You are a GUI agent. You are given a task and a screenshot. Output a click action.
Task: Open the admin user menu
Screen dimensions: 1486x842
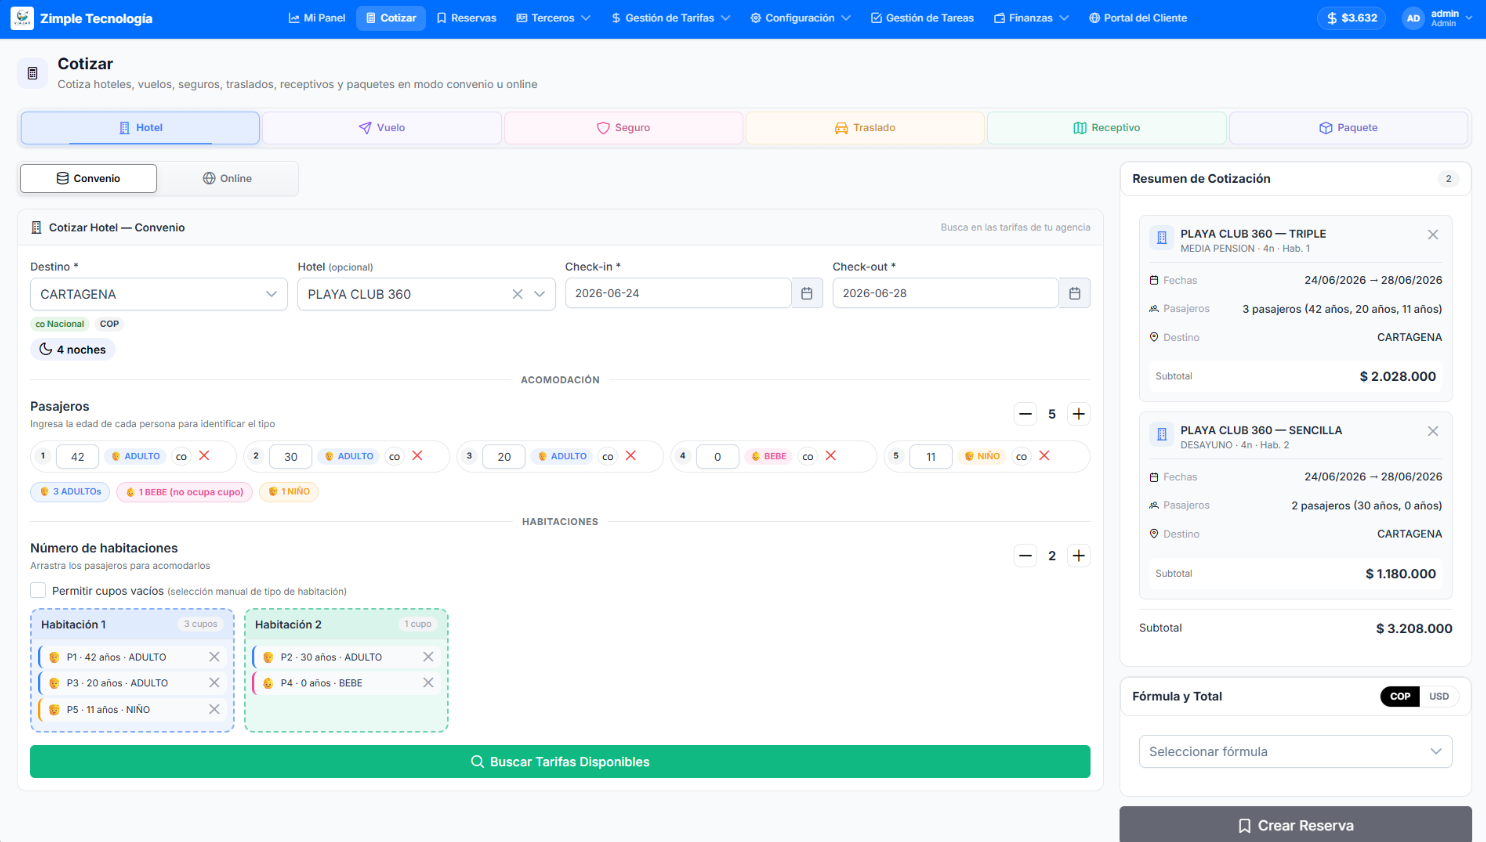(x=1438, y=18)
